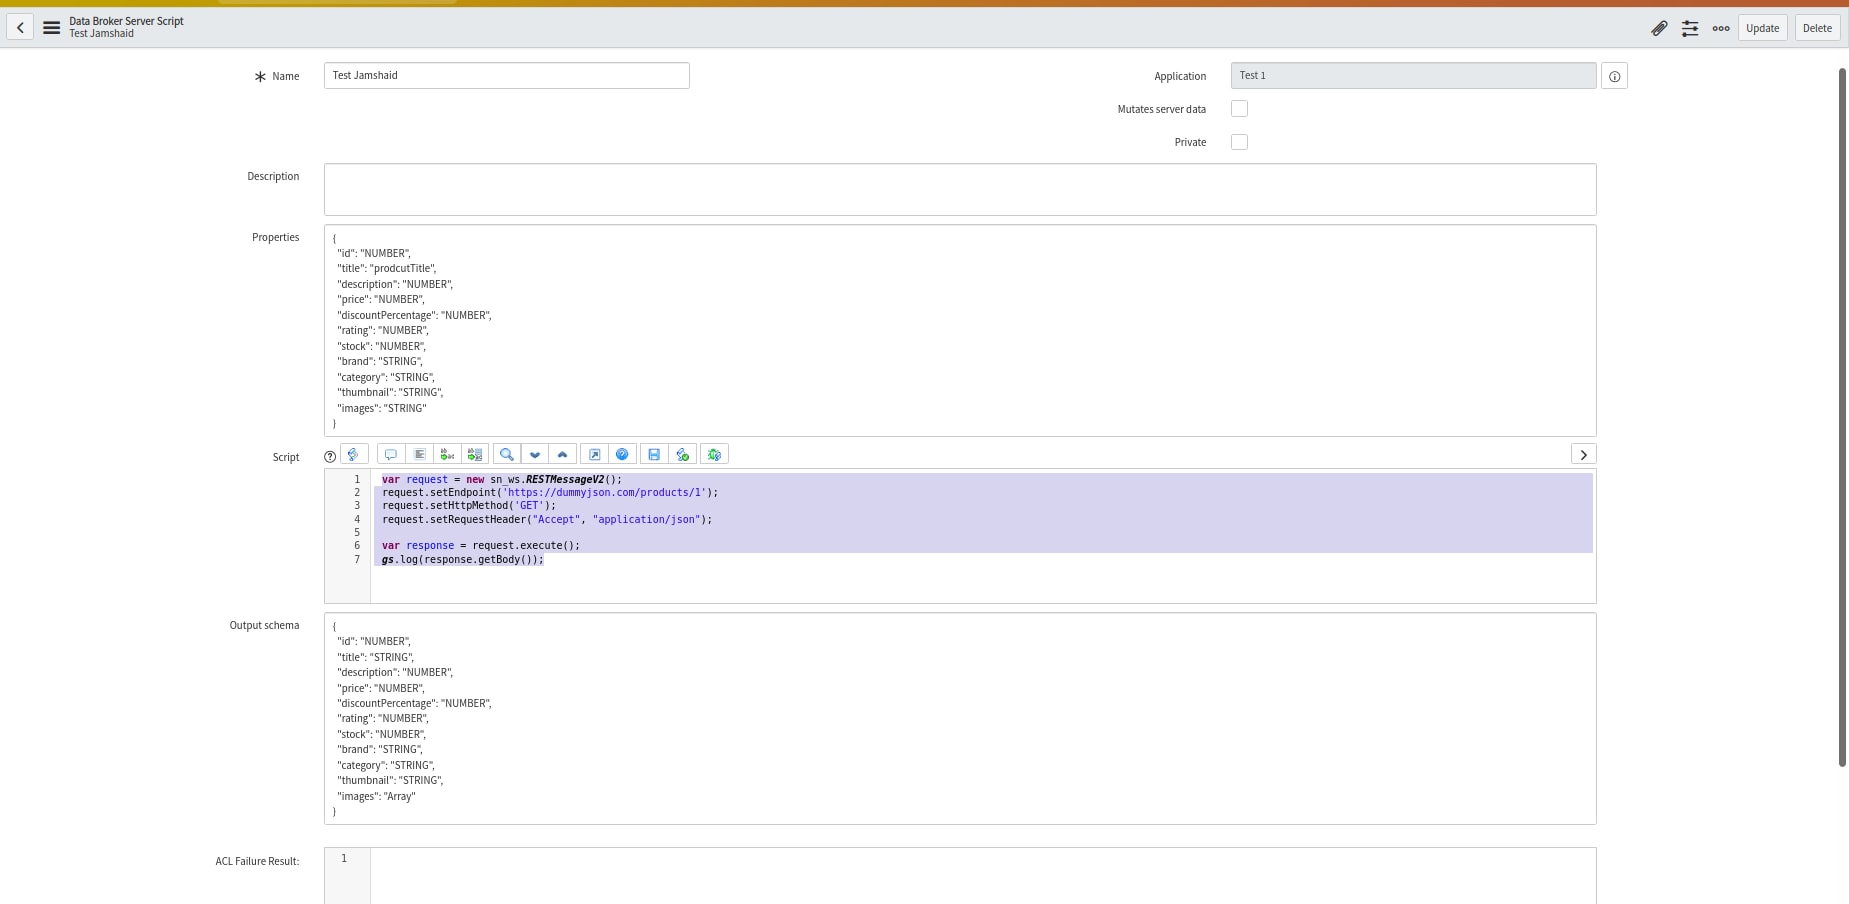Click the Update button
1849x904 pixels.
1762,28
